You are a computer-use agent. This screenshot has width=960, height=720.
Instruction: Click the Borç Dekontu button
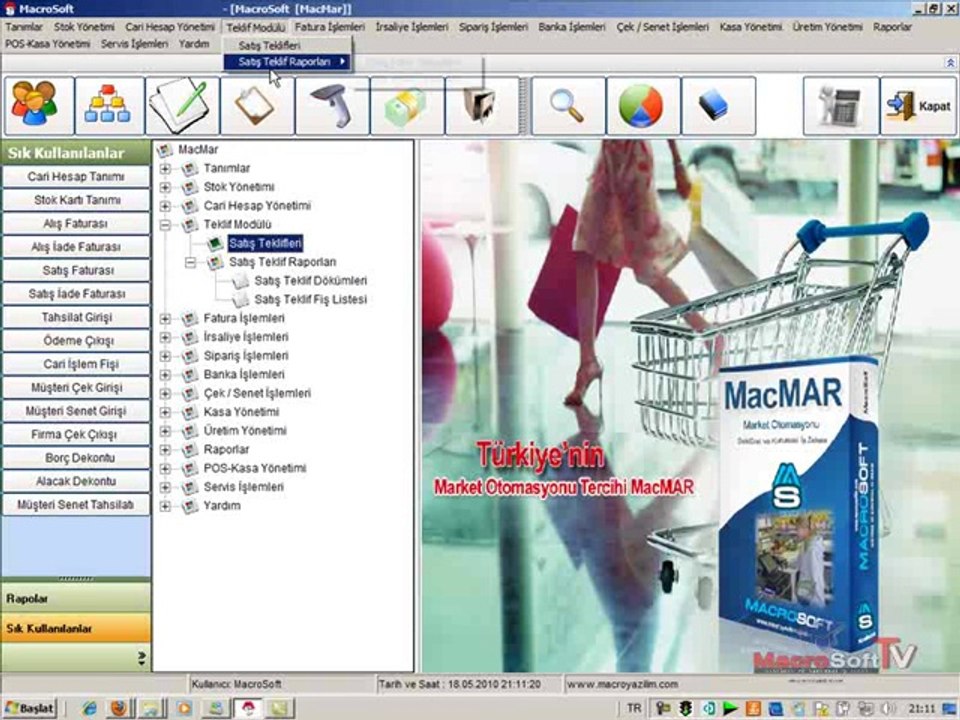[76, 458]
